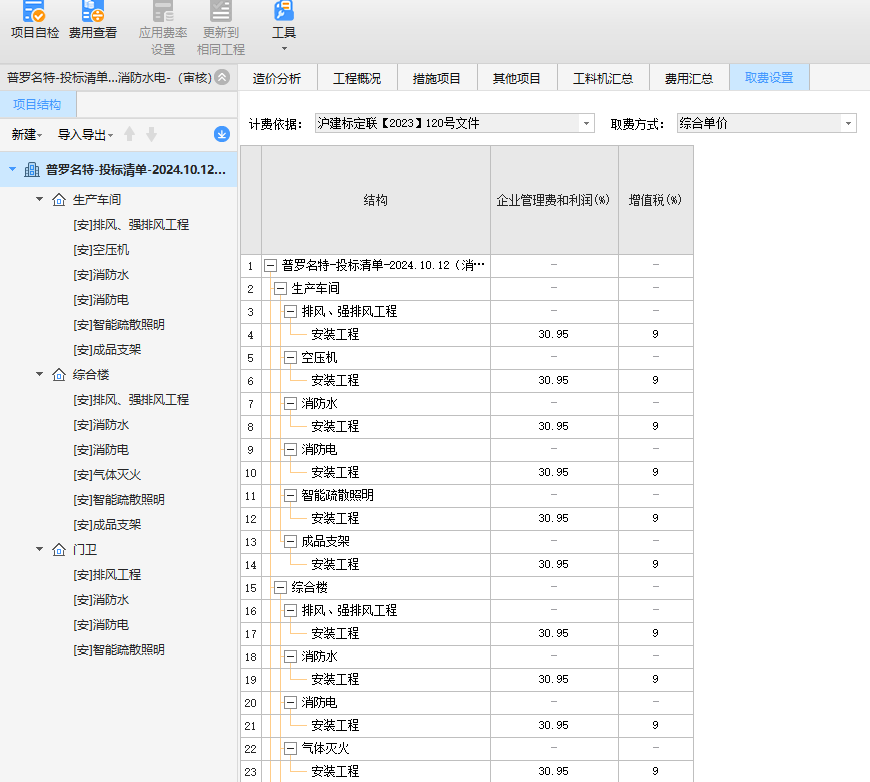Move item up with arrow icon
870x782 pixels.
point(129,134)
